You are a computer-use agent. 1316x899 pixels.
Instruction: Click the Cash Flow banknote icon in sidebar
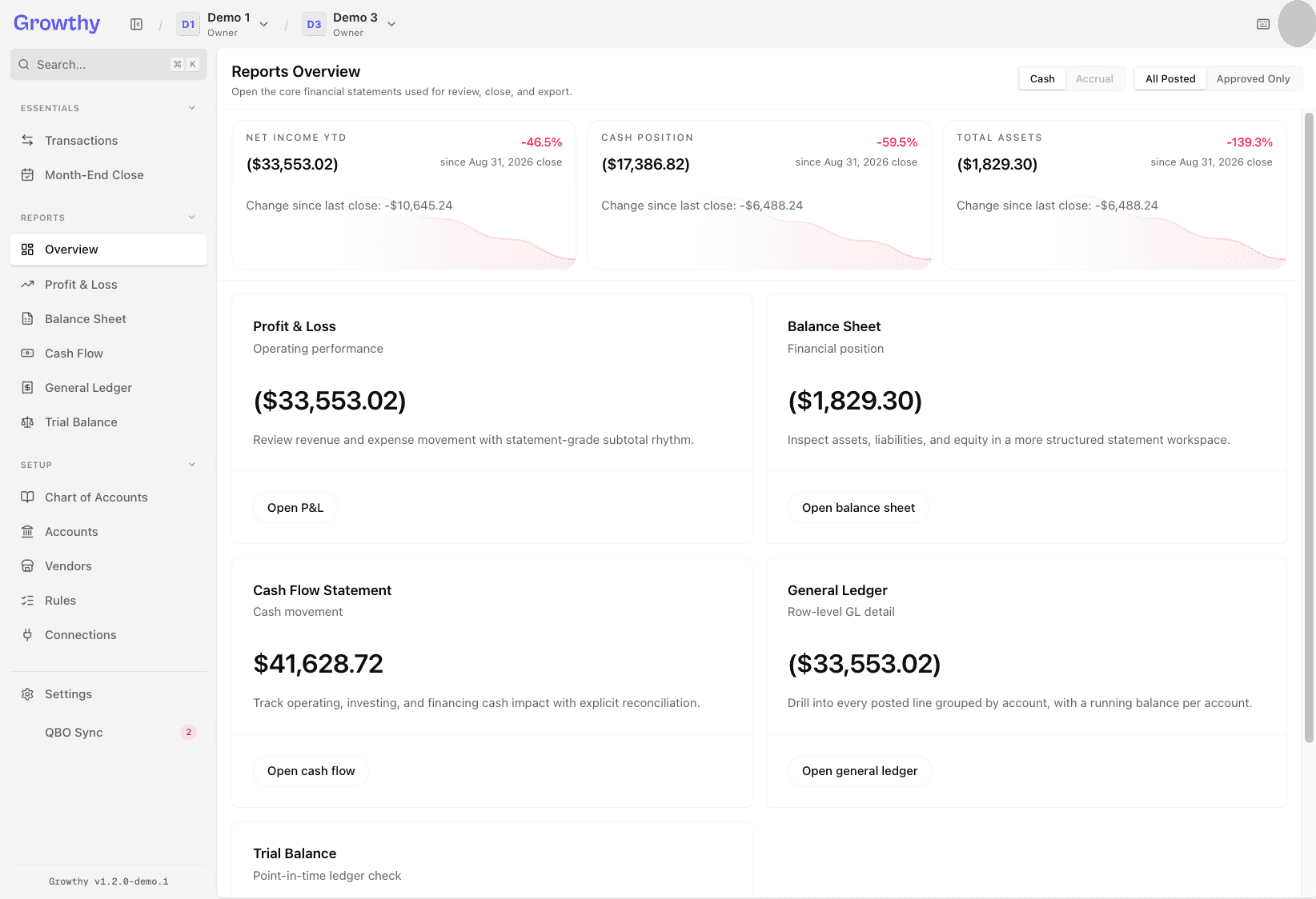point(28,354)
